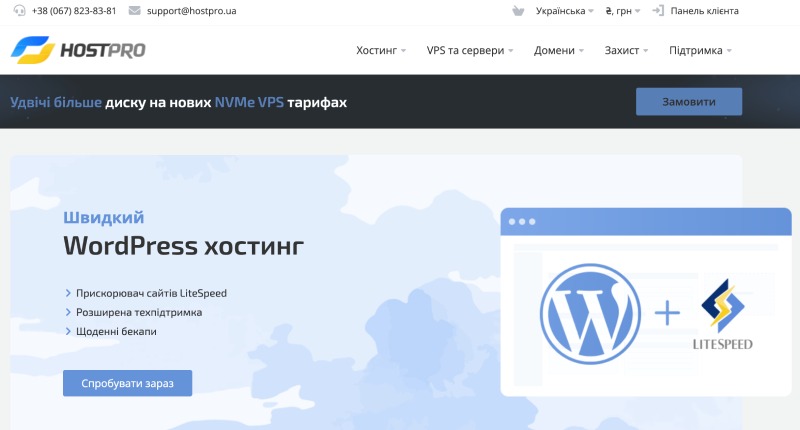Open the ₴, грн currency dropdown
Image resolution: width=800 pixels, height=430 pixels.
(x=622, y=11)
